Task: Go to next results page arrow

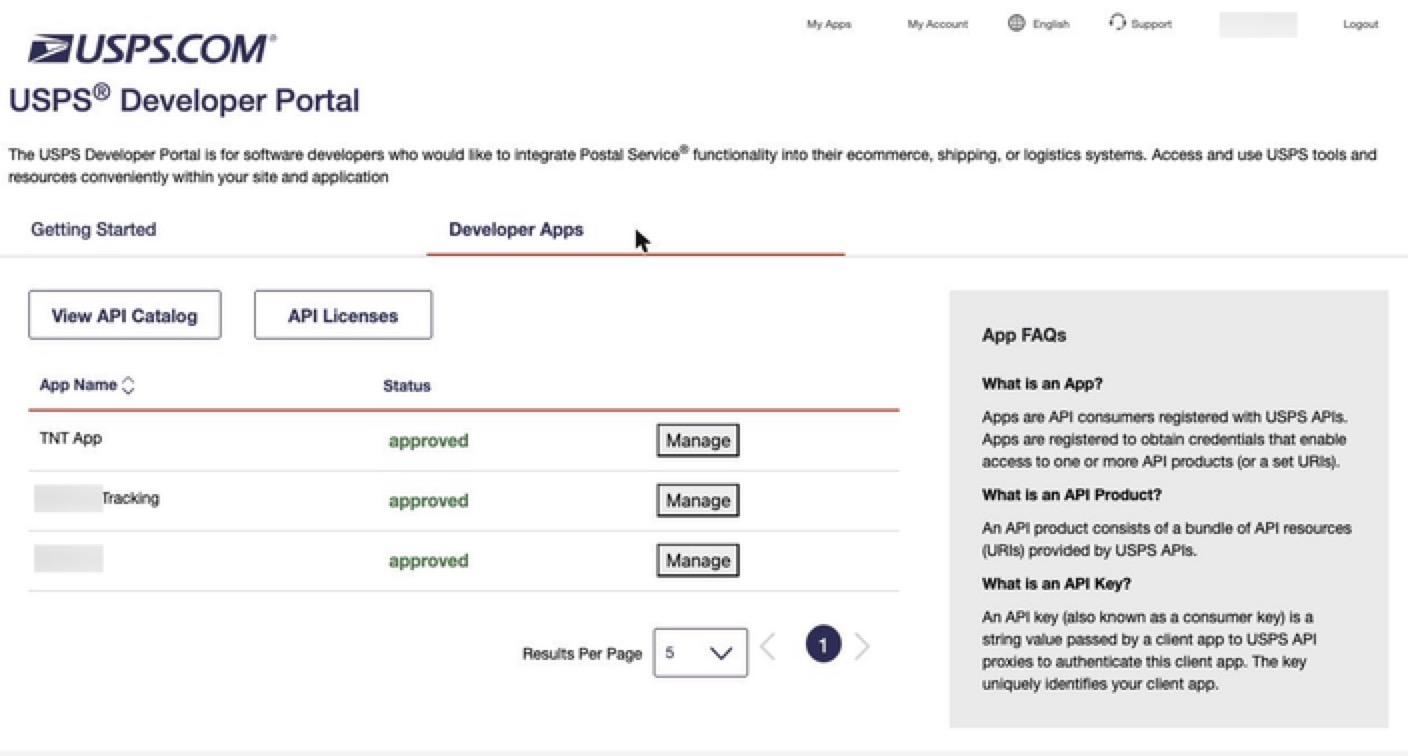Action: (x=862, y=646)
